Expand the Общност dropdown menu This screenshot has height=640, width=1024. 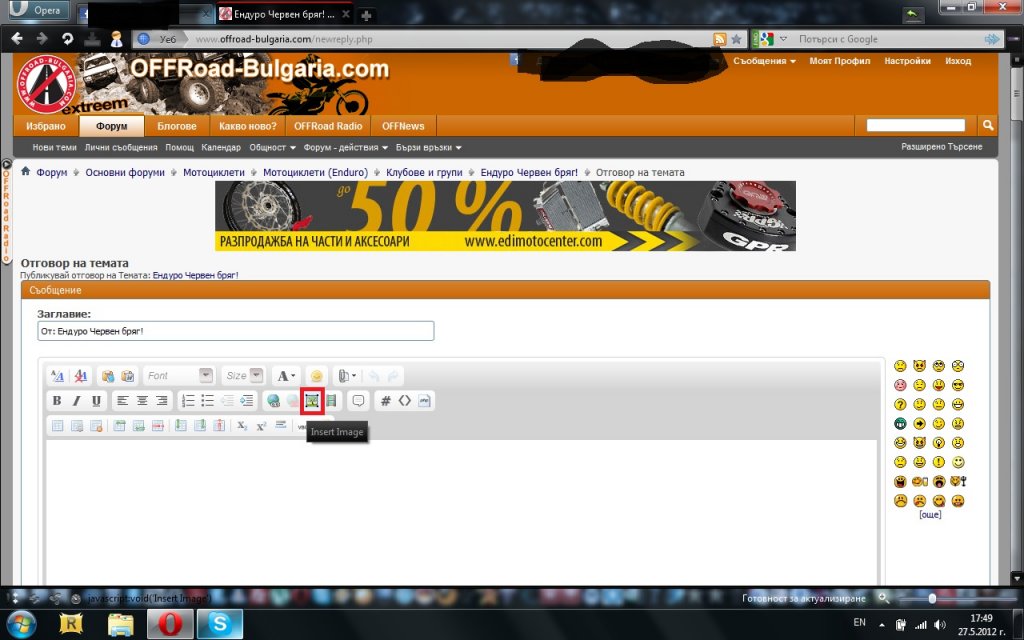point(272,148)
